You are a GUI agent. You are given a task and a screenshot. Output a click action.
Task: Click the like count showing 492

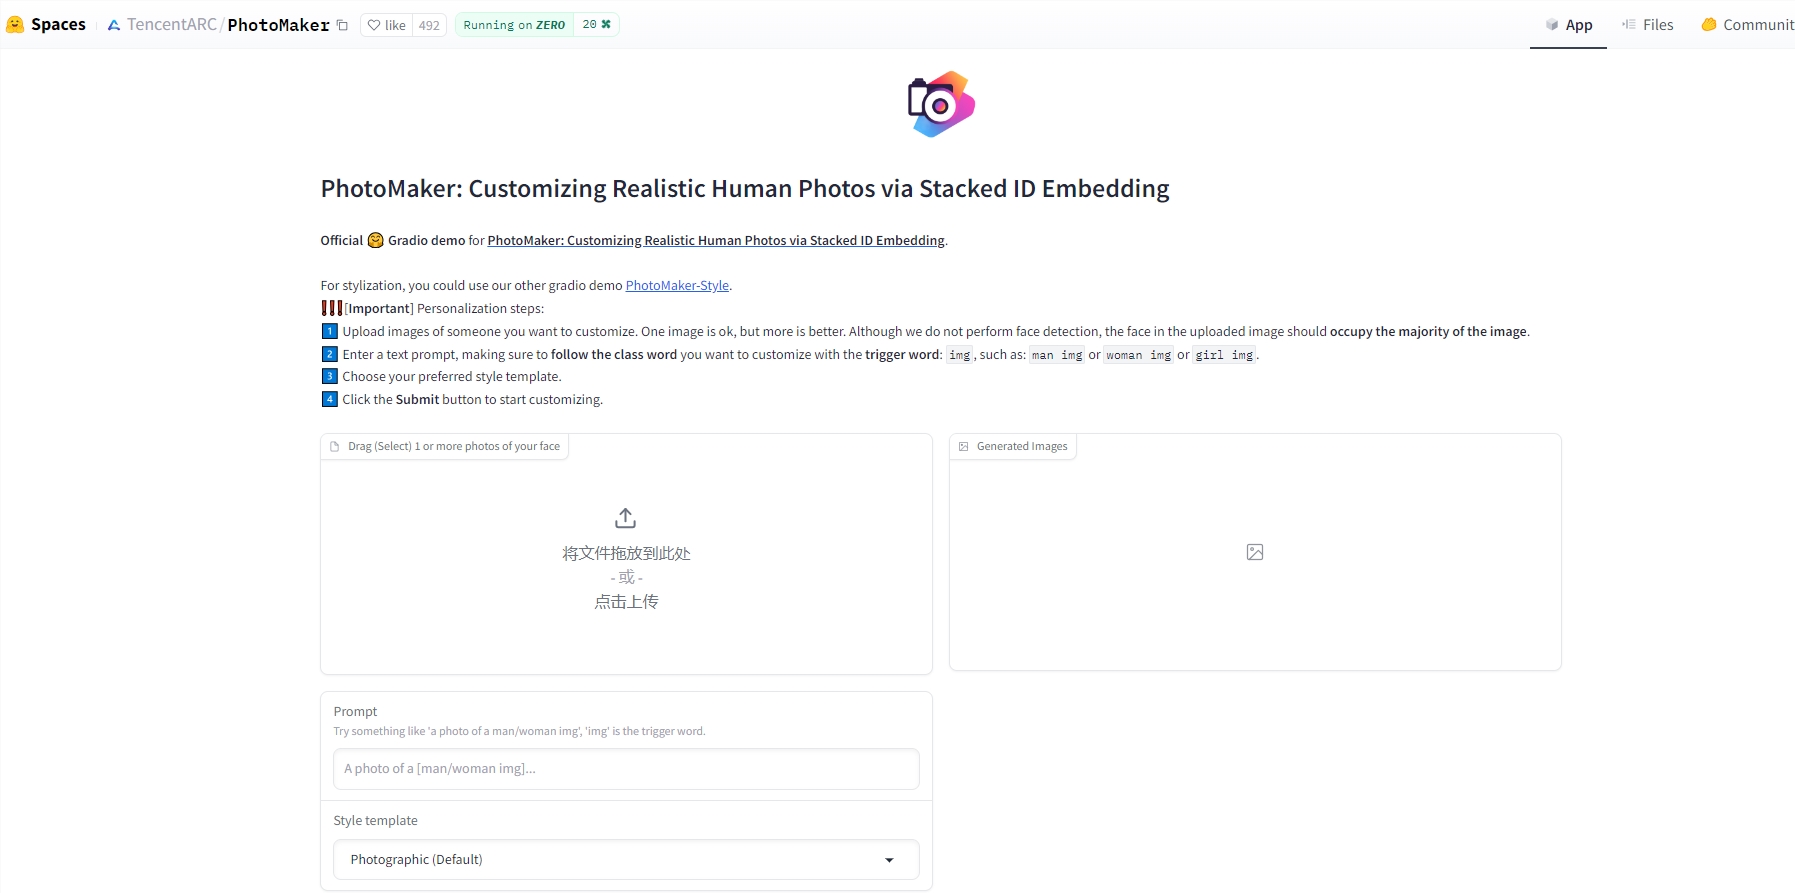pyautogui.click(x=431, y=24)
